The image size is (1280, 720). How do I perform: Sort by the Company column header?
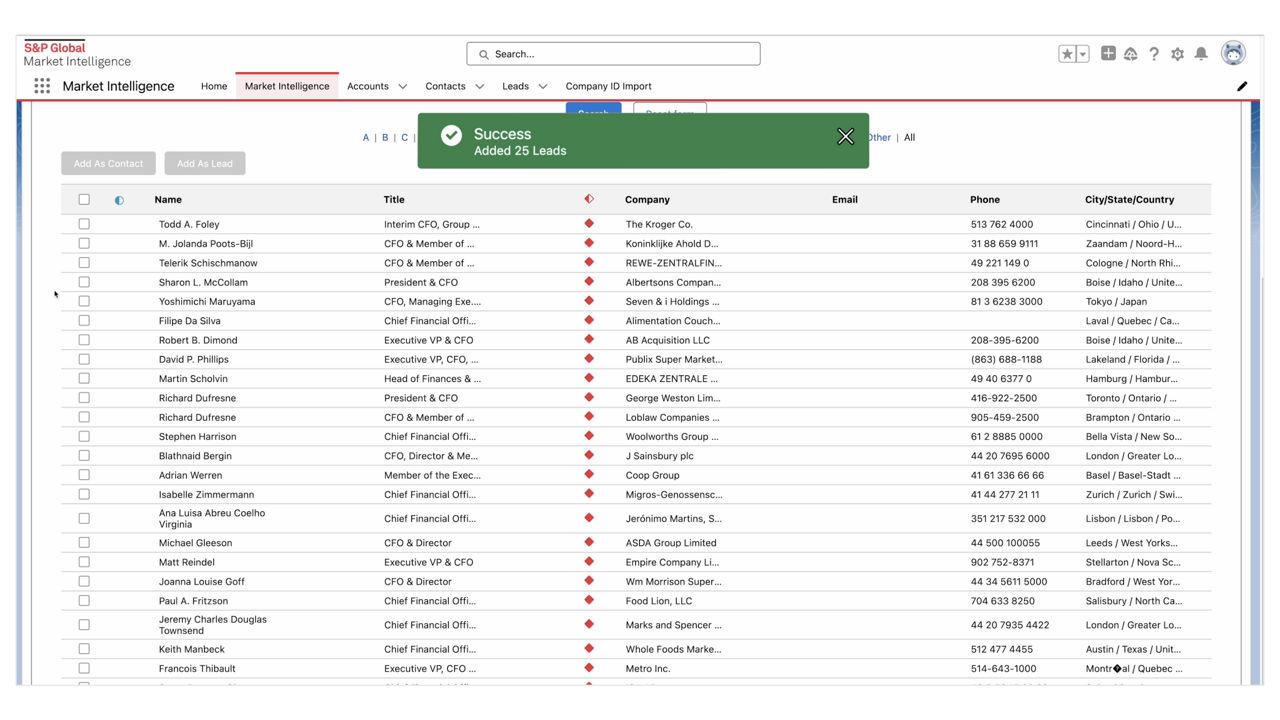pos(647,200)
